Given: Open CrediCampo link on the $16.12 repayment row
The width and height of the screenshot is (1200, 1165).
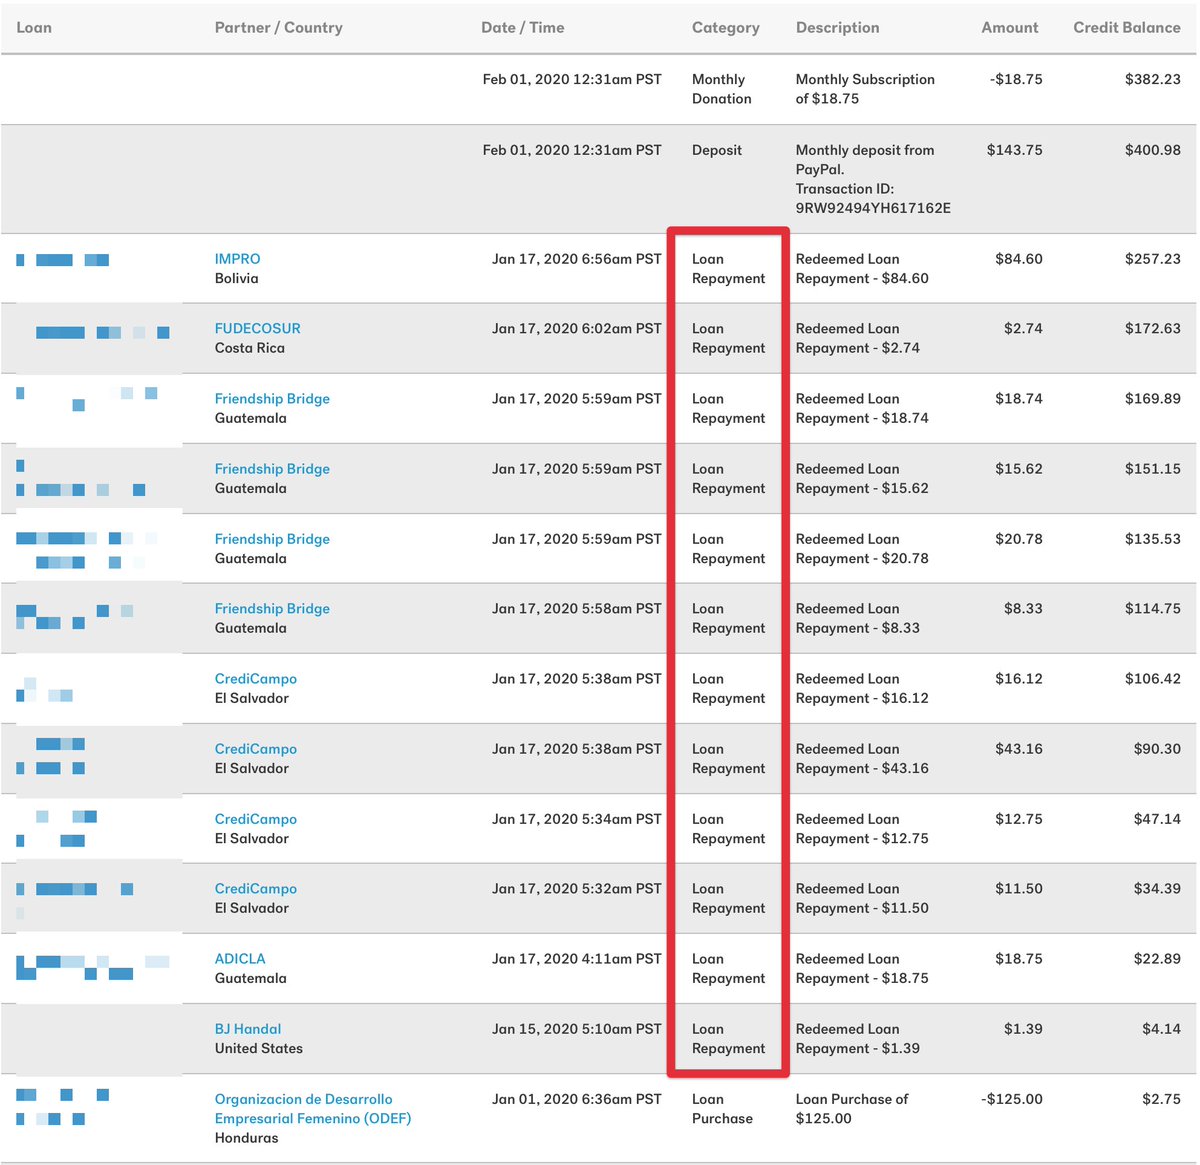Looking at the screenshot, I should pos(255,678).
